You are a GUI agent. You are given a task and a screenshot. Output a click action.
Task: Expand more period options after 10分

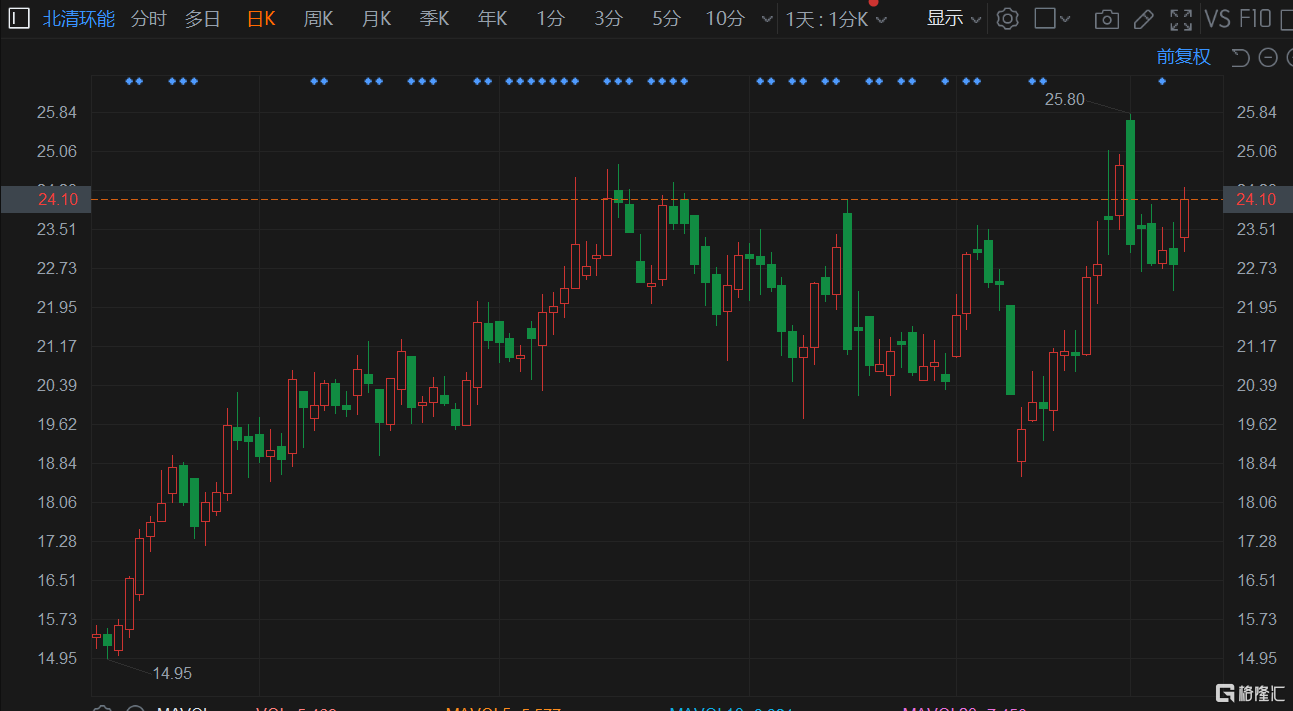[767, 19]
